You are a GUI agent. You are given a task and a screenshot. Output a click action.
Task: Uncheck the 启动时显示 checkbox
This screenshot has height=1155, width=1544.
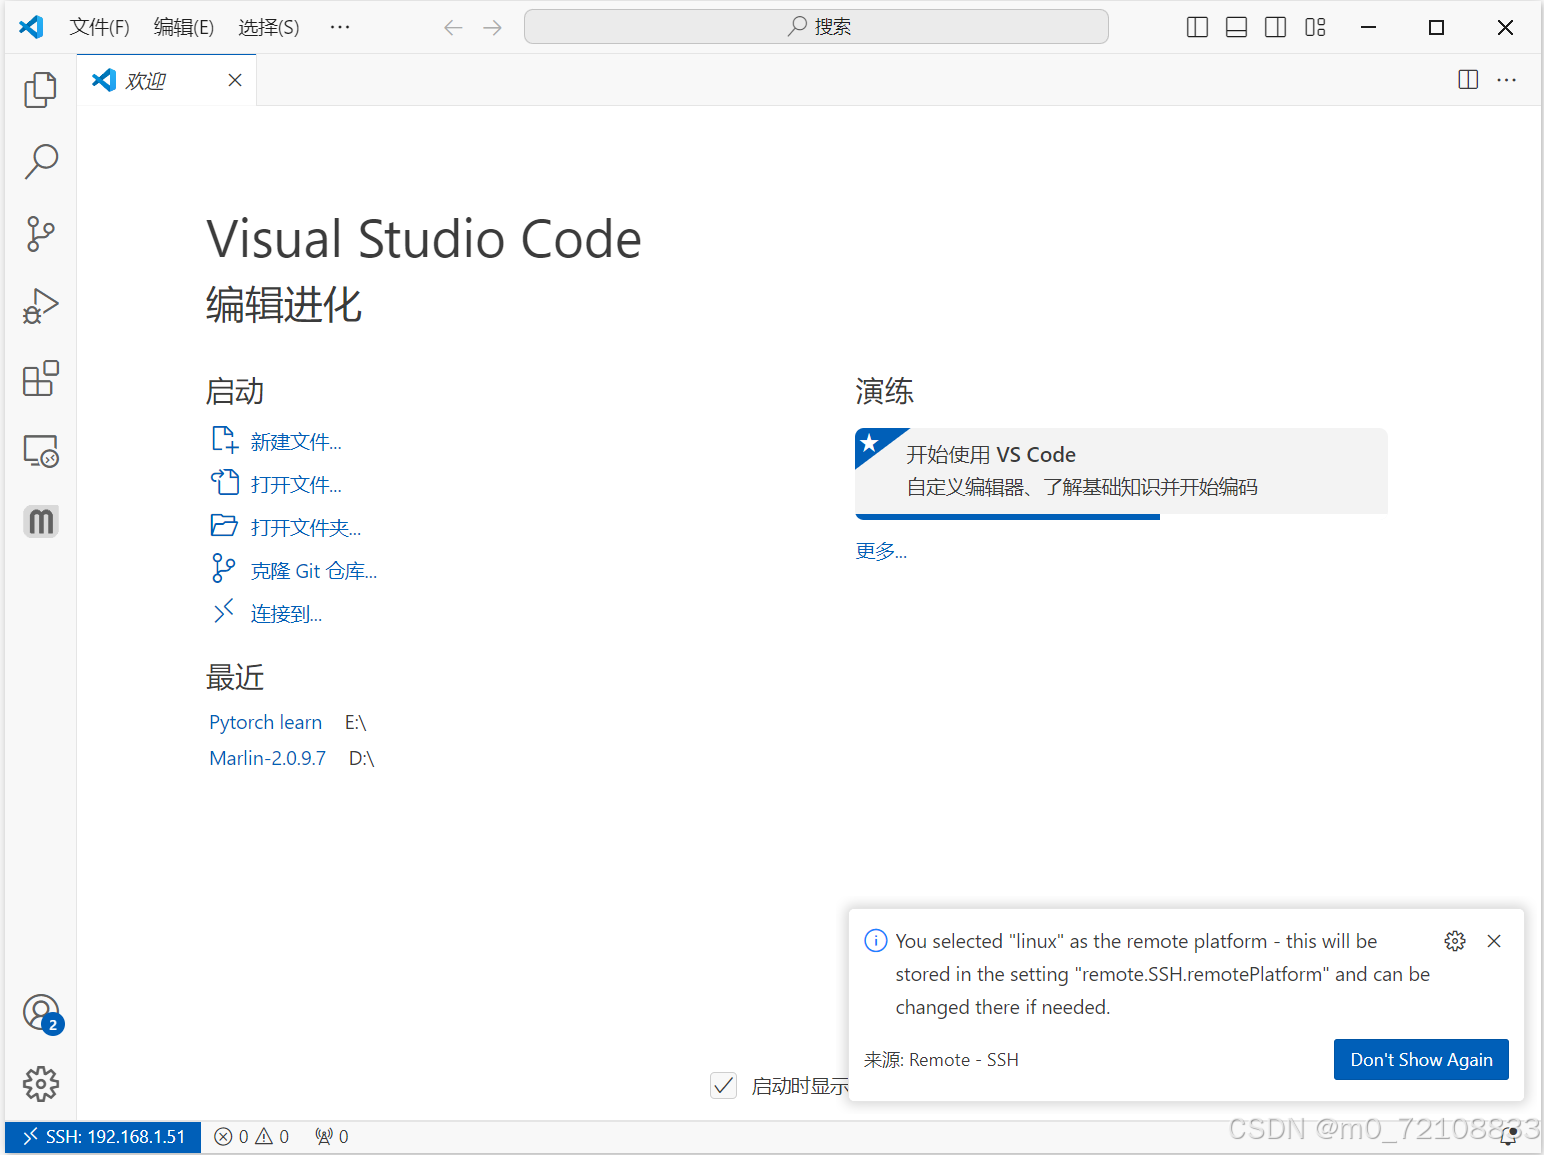pyautogui.click(x=723, y=1085)
